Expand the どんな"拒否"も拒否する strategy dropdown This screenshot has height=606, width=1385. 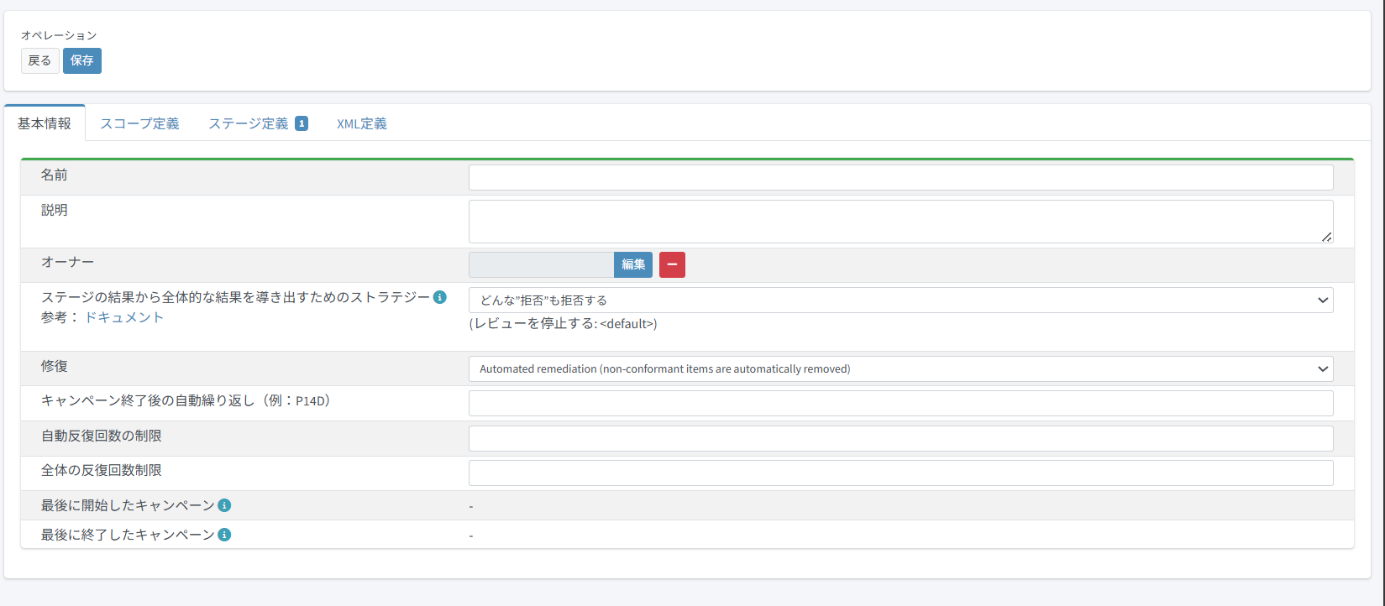(x=901, y=300)
